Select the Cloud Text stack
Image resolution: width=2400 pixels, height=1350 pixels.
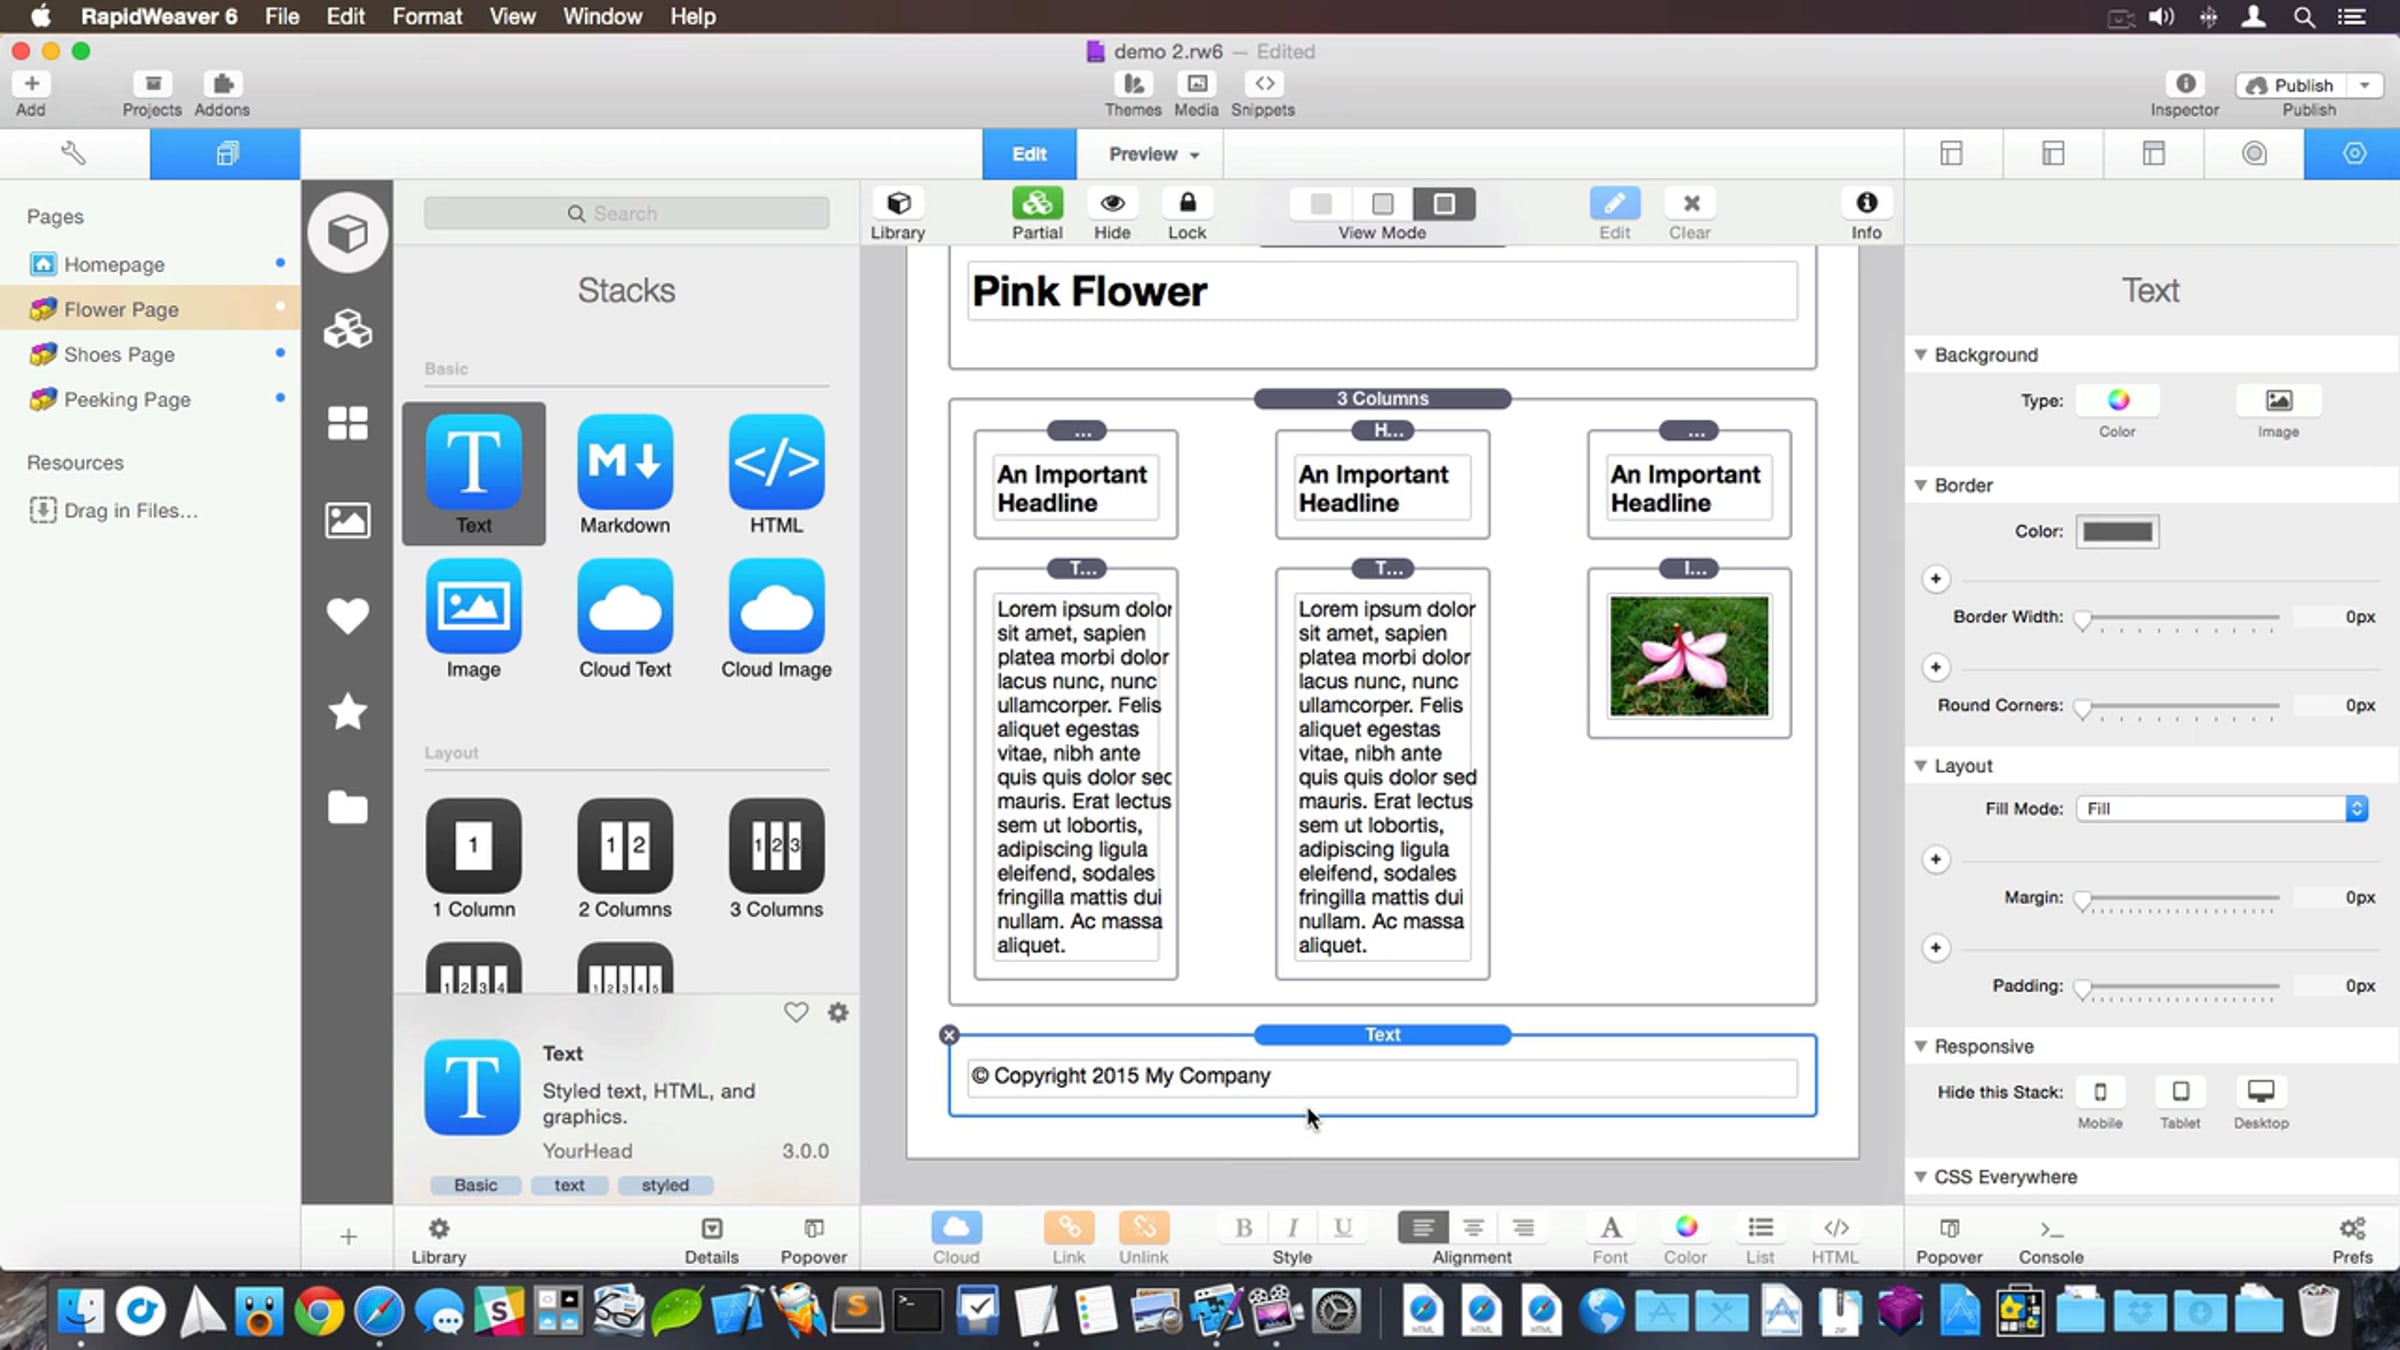(625, 618)
